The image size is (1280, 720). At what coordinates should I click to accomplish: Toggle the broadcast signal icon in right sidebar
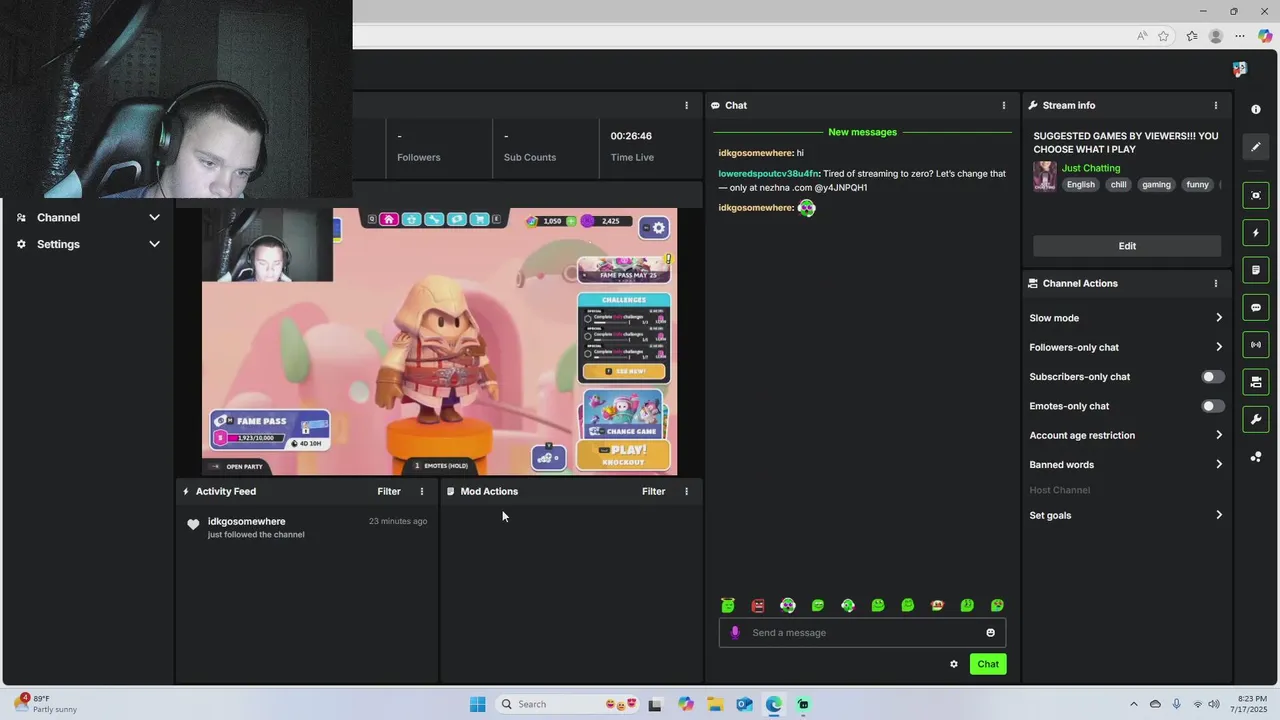tap(1256, 345)
